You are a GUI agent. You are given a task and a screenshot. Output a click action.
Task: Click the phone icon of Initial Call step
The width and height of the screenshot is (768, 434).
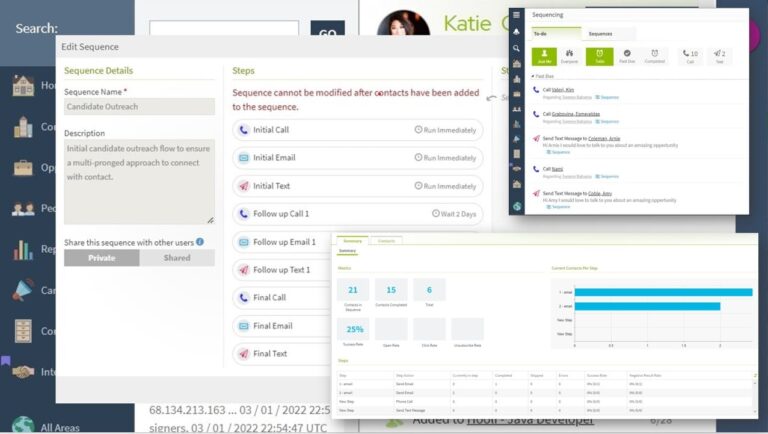[x=243, y=130]
